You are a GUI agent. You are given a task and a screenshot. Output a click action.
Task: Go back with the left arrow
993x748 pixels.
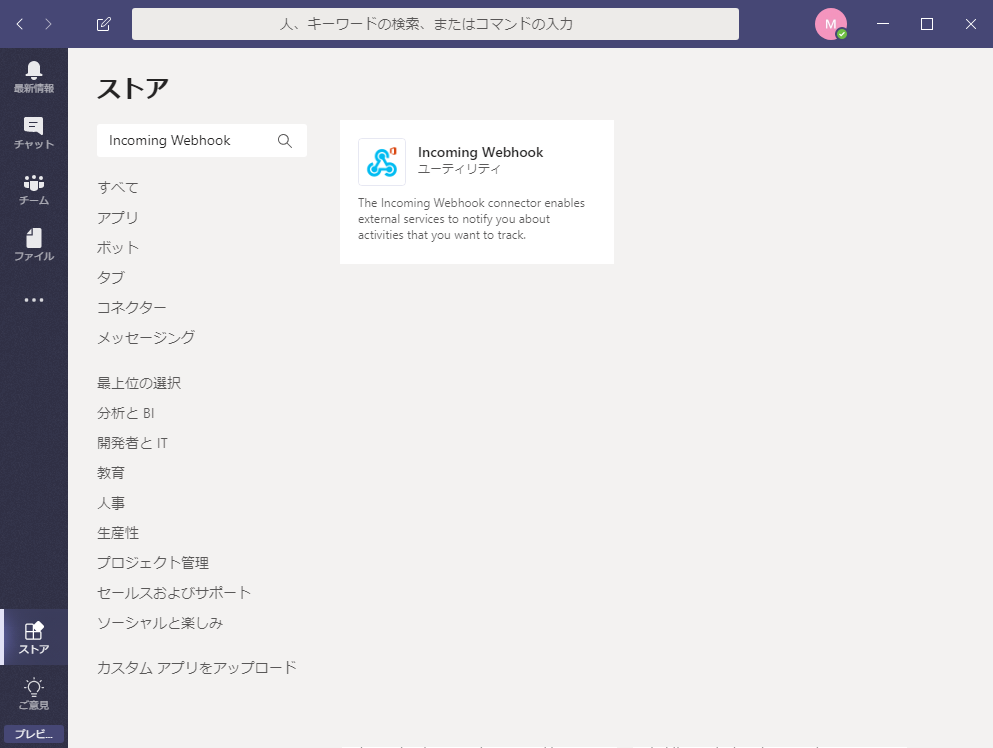tap(20, 24)
